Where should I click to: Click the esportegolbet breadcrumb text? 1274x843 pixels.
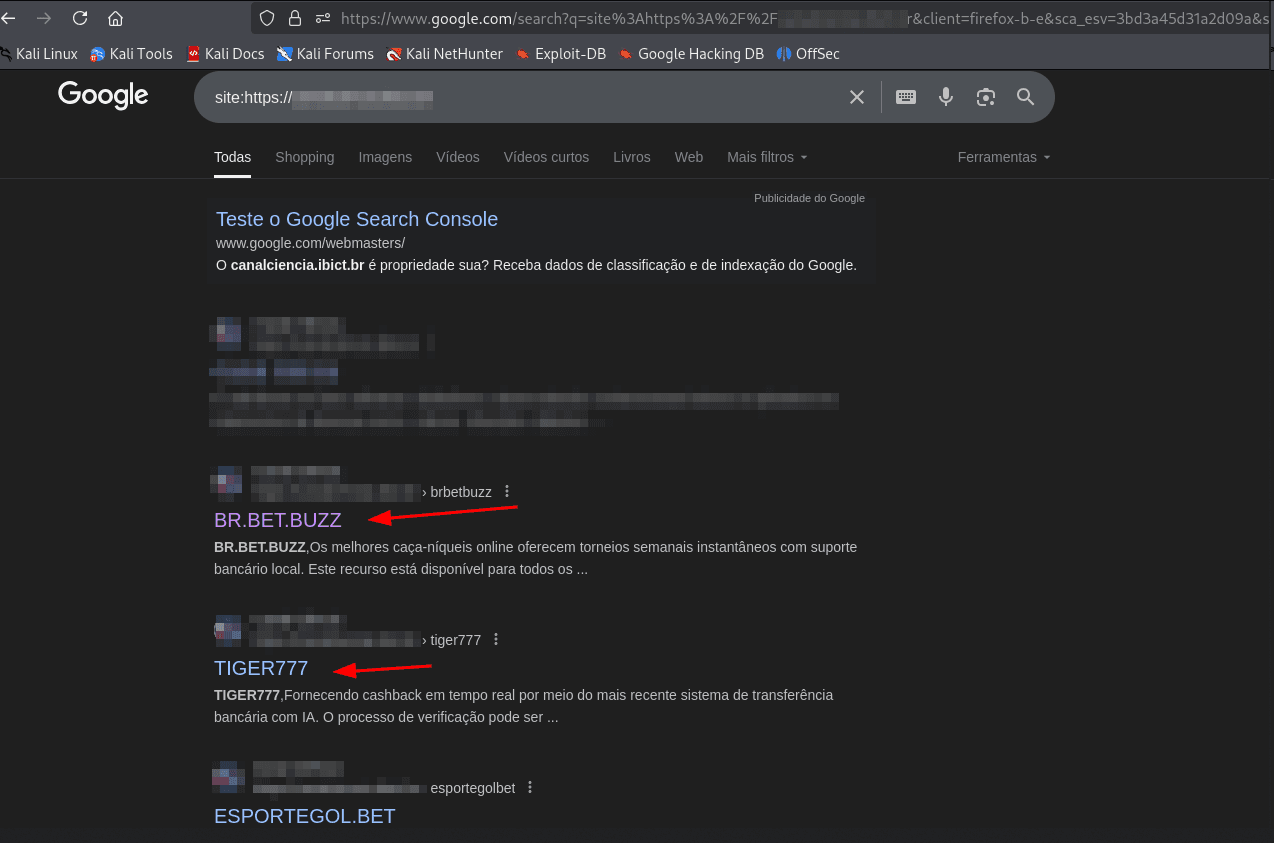pyautogui.click(x=473, y=788)
